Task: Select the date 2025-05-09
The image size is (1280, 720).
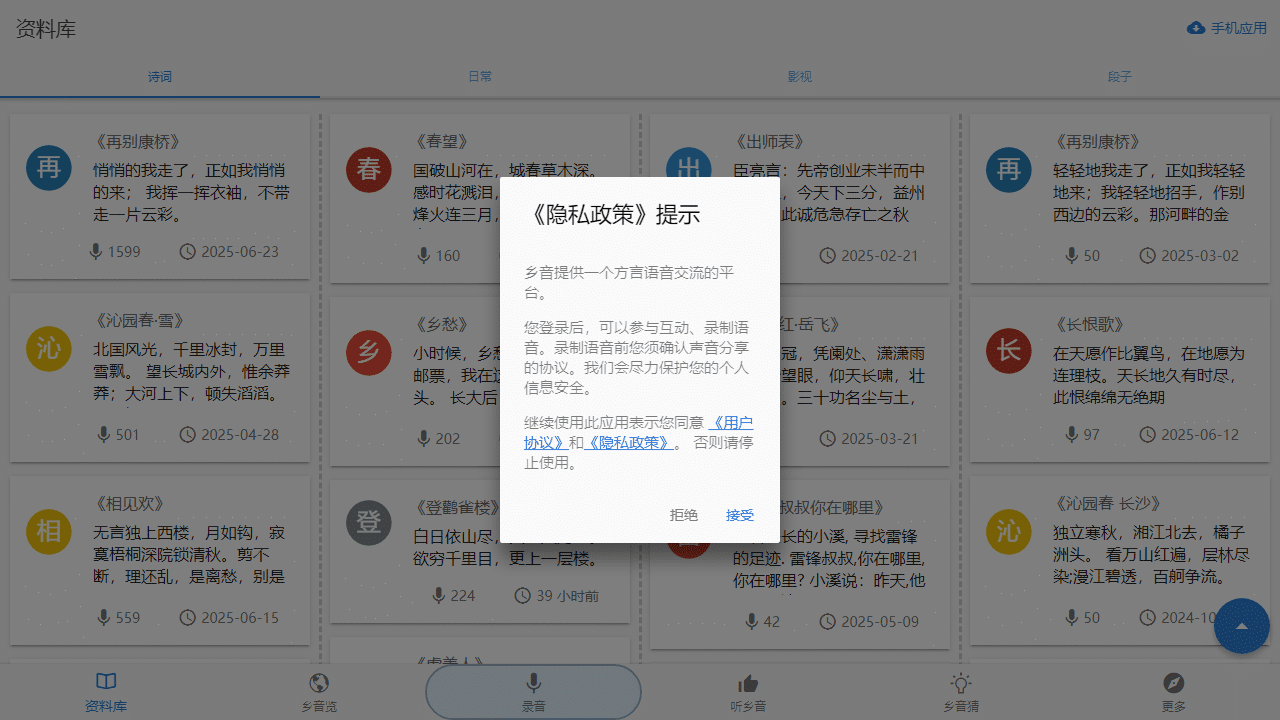Action: [x=880, y=621]
